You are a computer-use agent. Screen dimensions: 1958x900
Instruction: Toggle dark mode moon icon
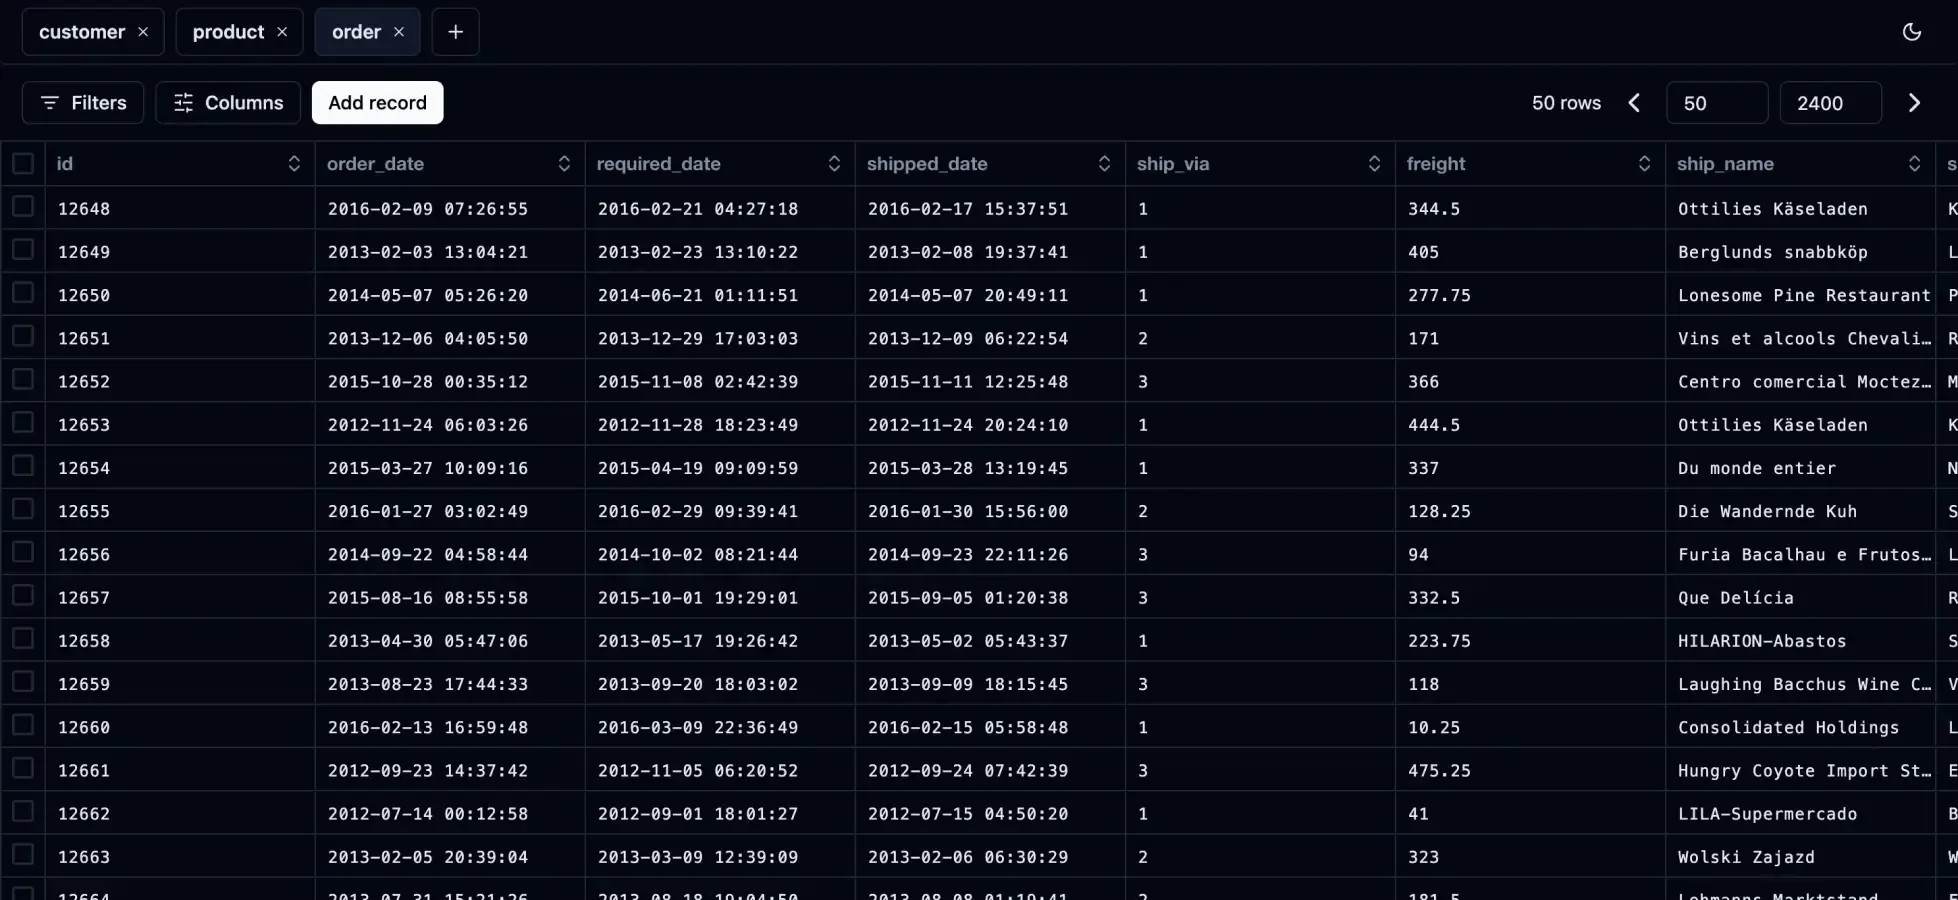[1911, 32]
